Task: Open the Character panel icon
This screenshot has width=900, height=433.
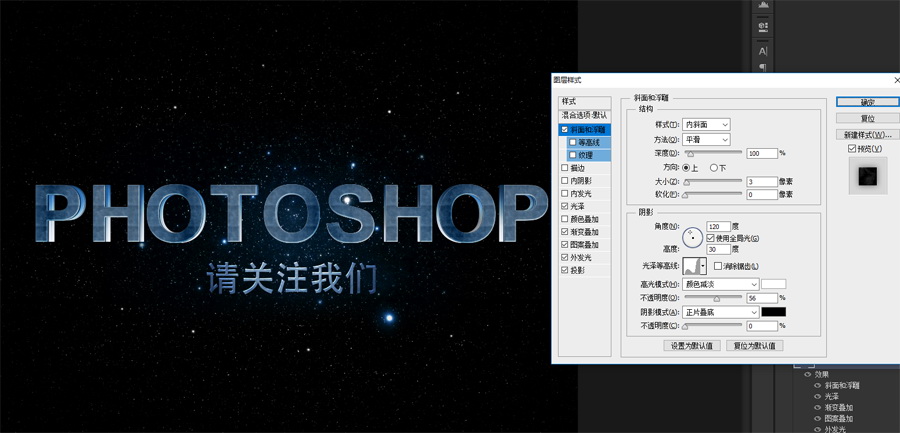Action: point(762,51)
